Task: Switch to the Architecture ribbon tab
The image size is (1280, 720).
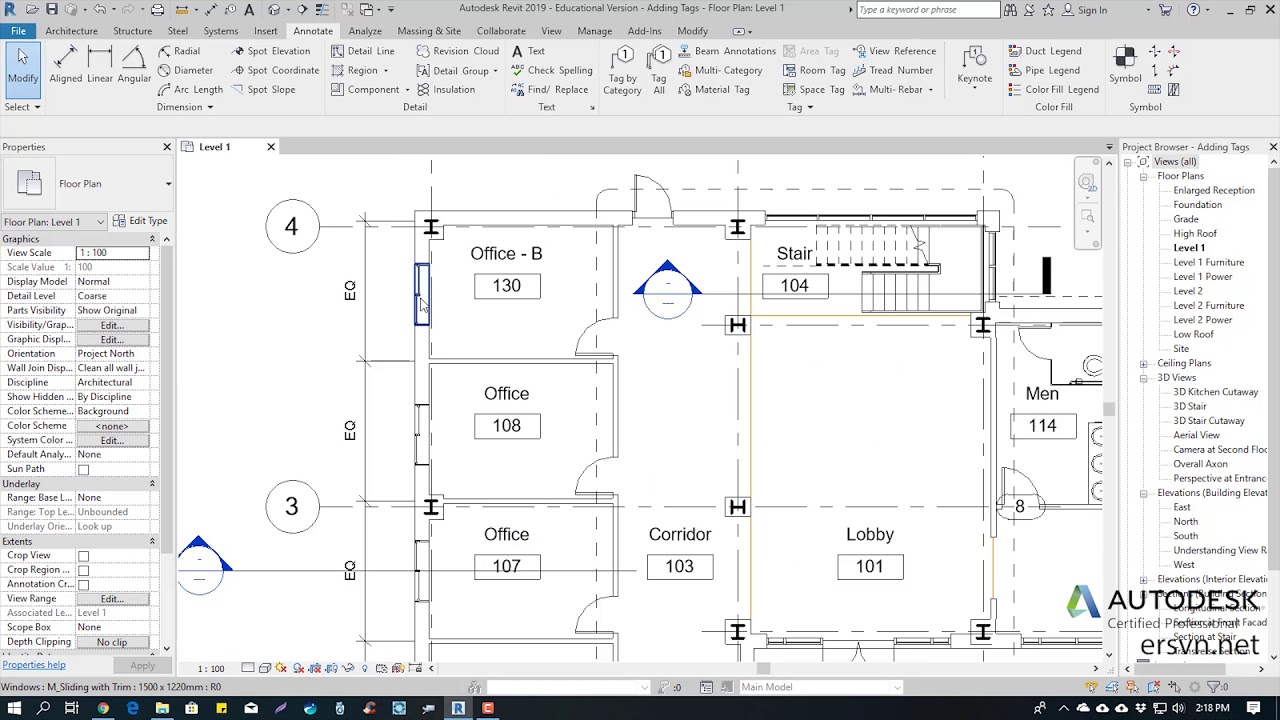Action: pos(71,31)
